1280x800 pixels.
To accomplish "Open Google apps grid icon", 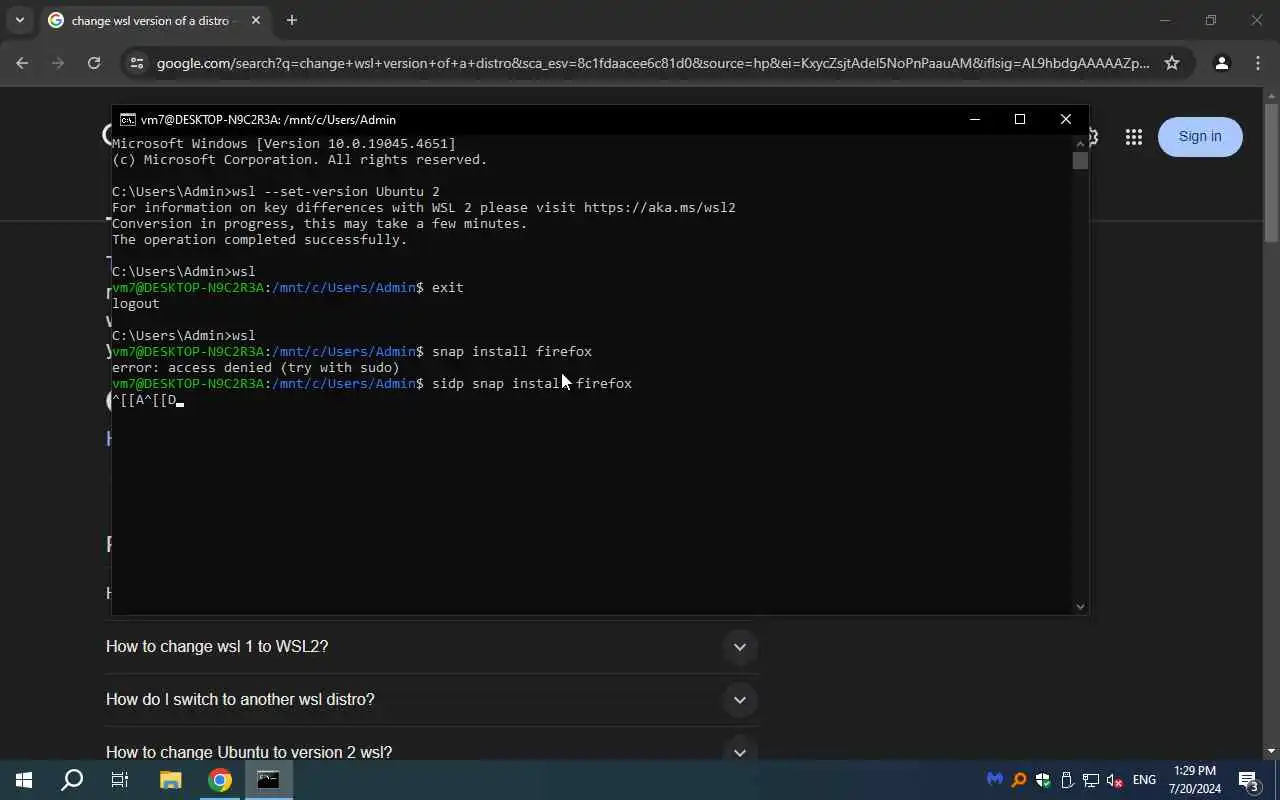I will pyautogui.click(x=1133, y=137).
